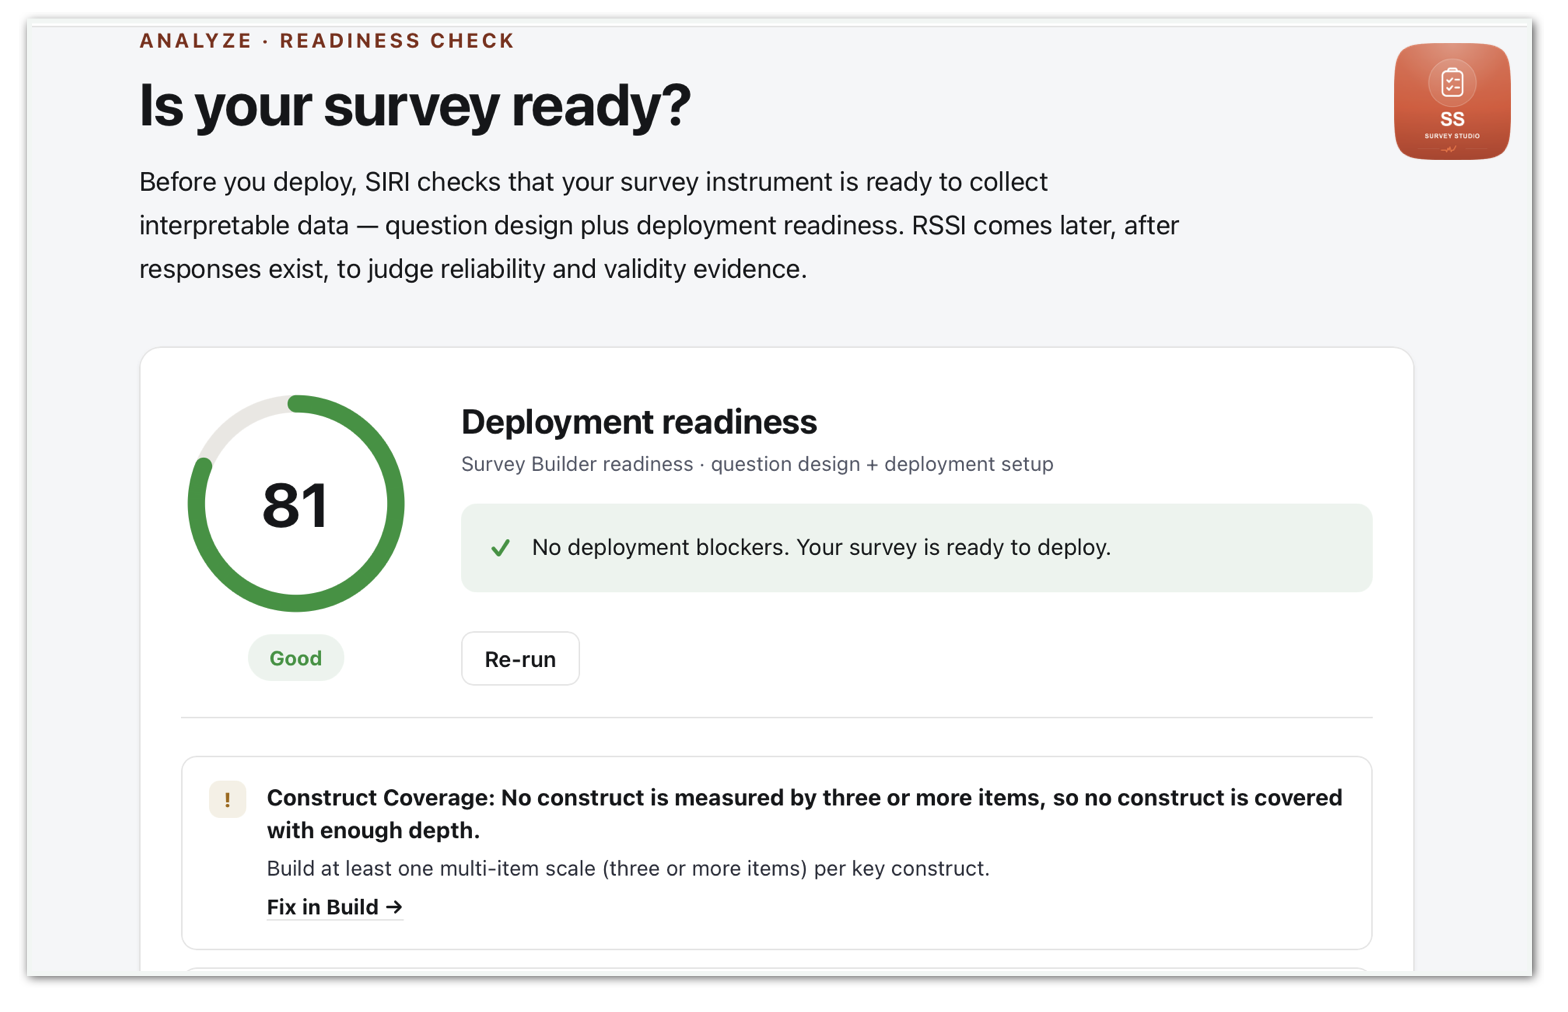Screen dimensions: 1568x1012
Task: Click the Analyze · Readiness Check breadcrumb
Action: click(326, 41)
